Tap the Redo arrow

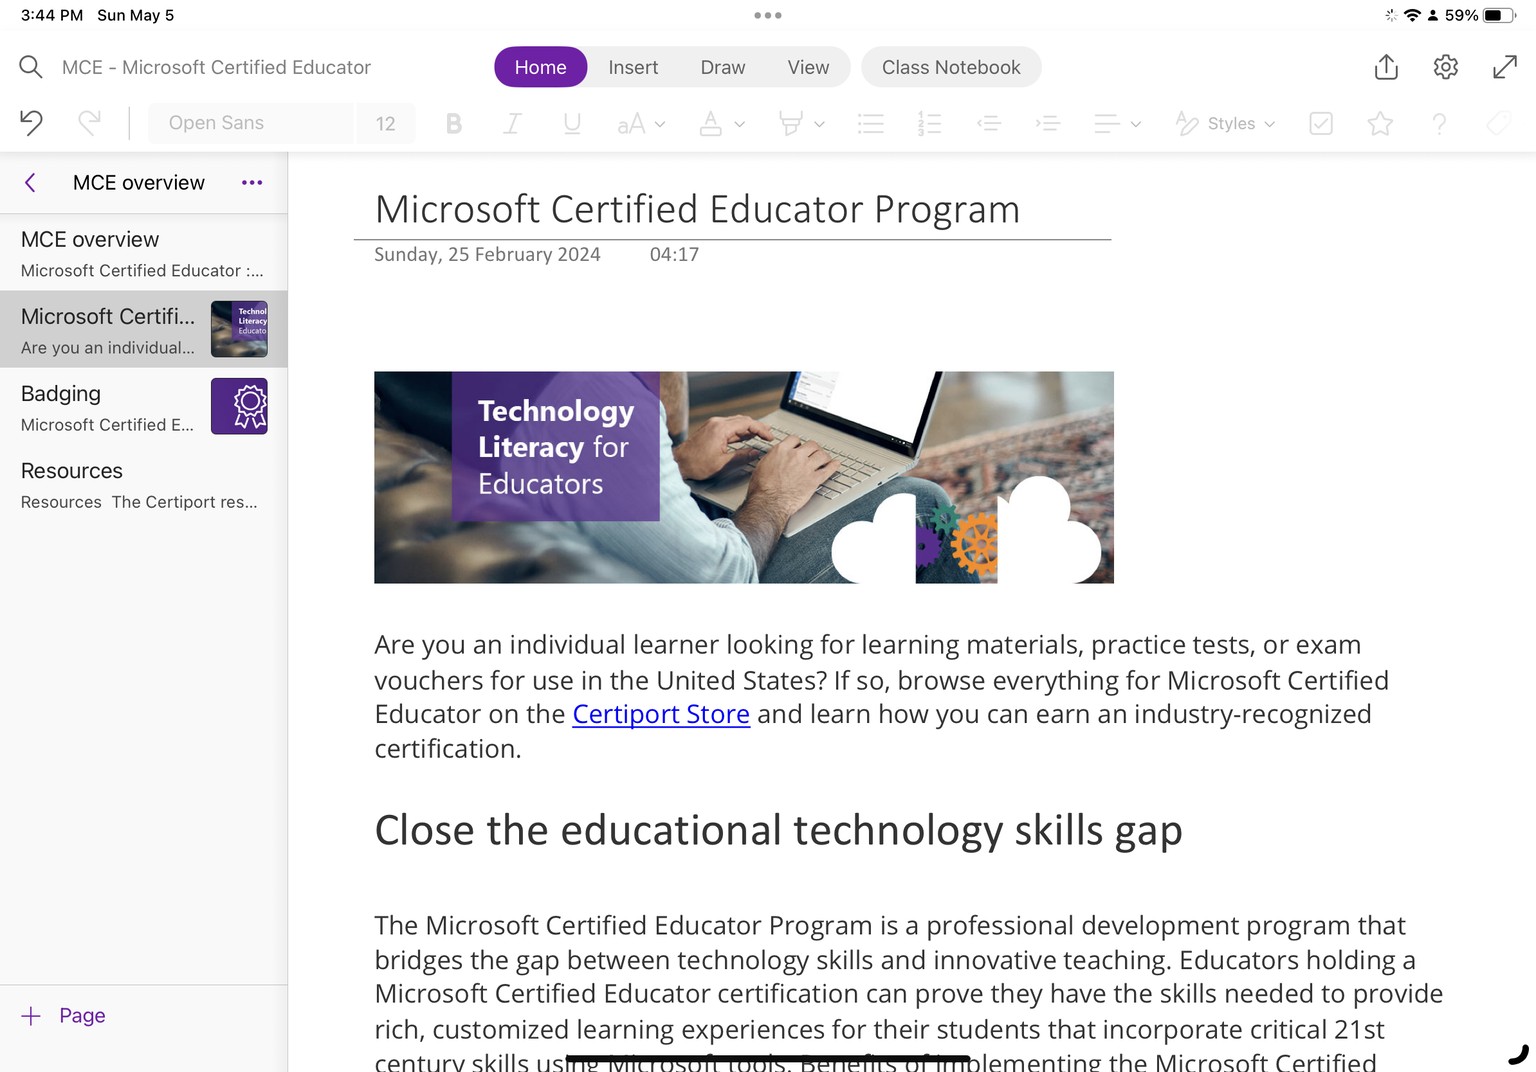coord(89,123)
